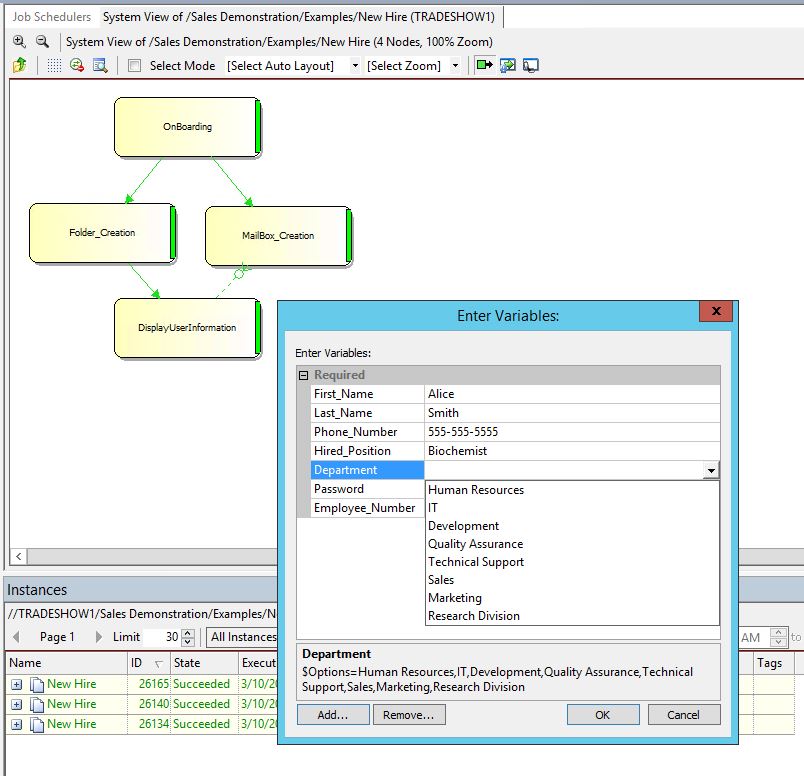Click the refresh layout icon beside monitor
Viewport: 804px width, 776px height.
[x=508, y=65]
